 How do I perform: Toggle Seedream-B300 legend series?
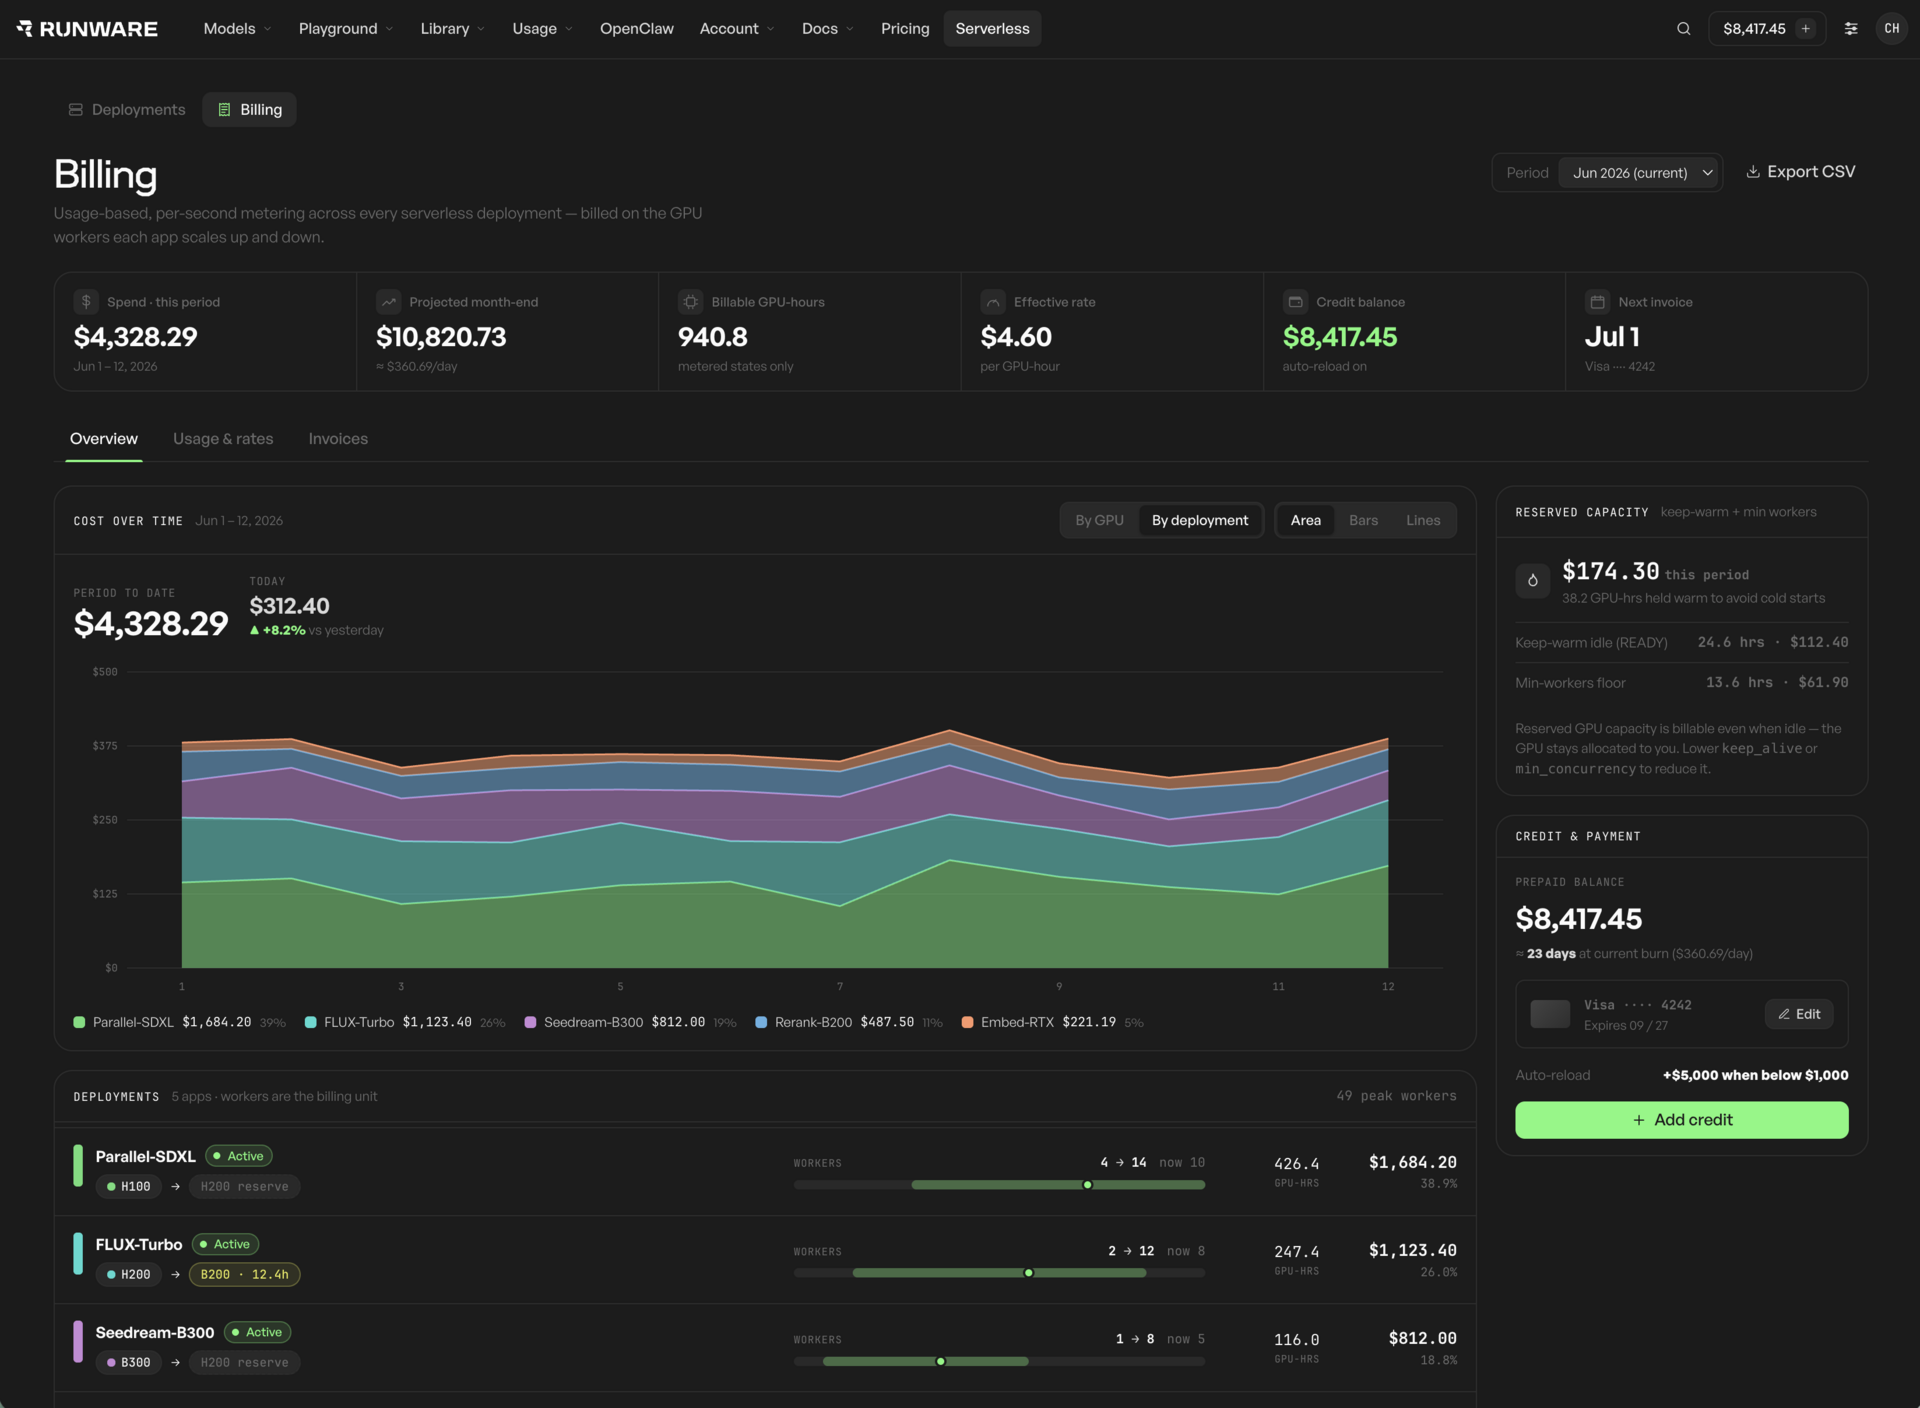(630, 1022)
